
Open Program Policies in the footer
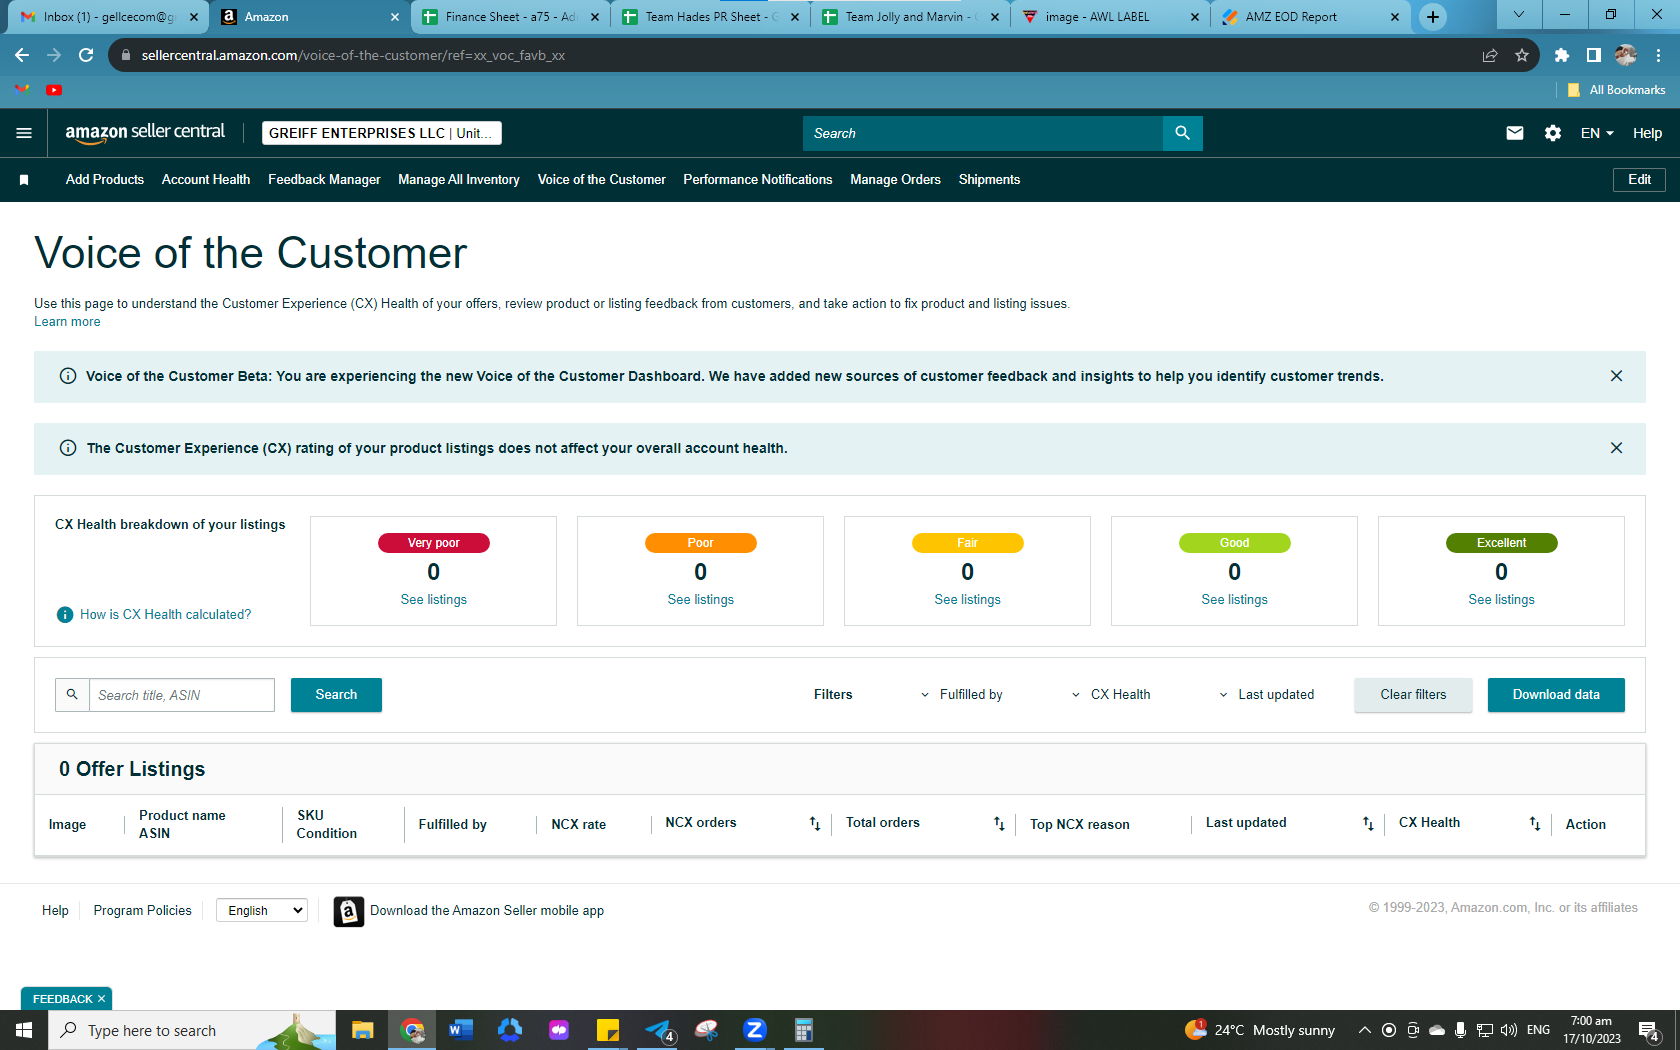(142, 911)
